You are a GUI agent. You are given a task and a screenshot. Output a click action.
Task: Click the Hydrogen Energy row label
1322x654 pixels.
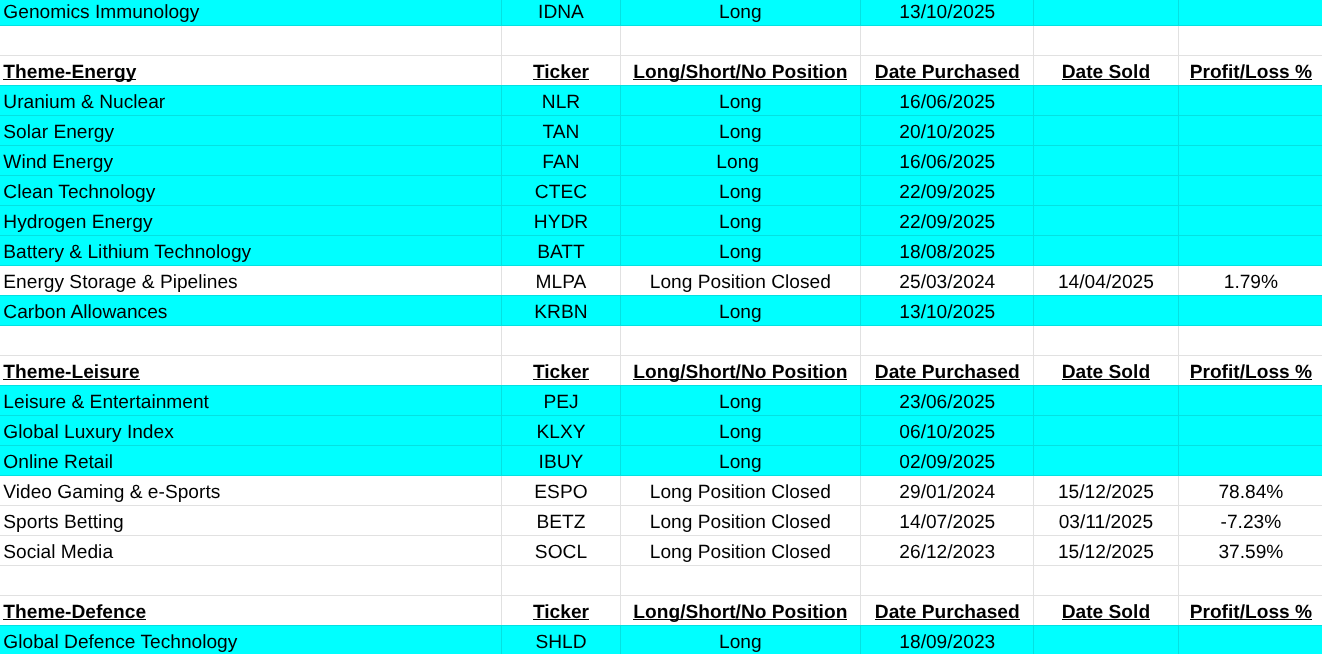click(78, 222)
